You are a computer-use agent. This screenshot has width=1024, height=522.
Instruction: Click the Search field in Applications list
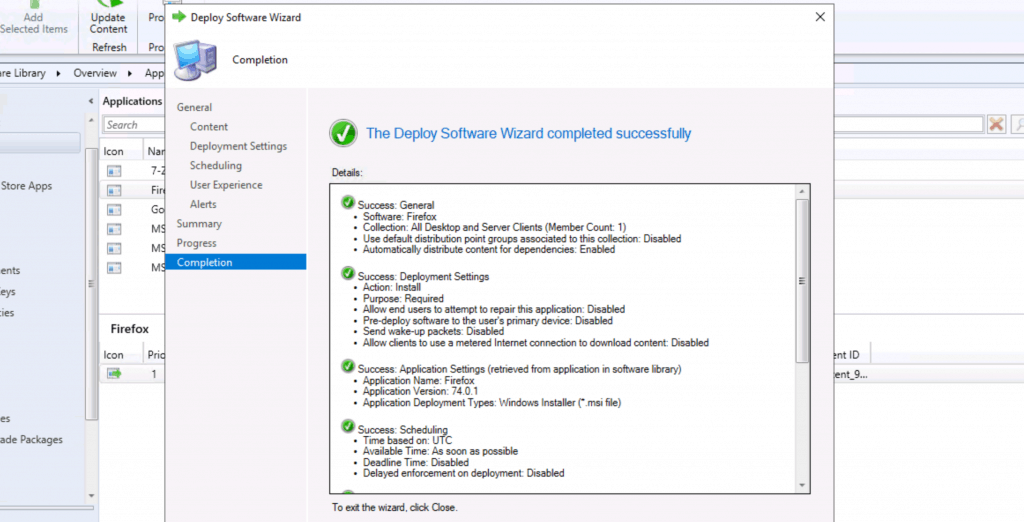click(x=134, y=125)
